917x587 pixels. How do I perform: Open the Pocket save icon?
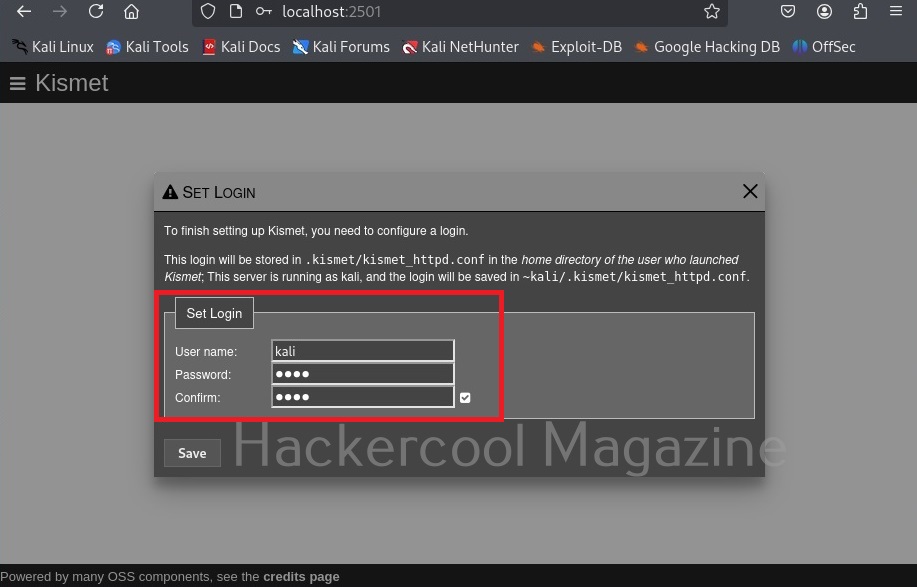(788, 11)
